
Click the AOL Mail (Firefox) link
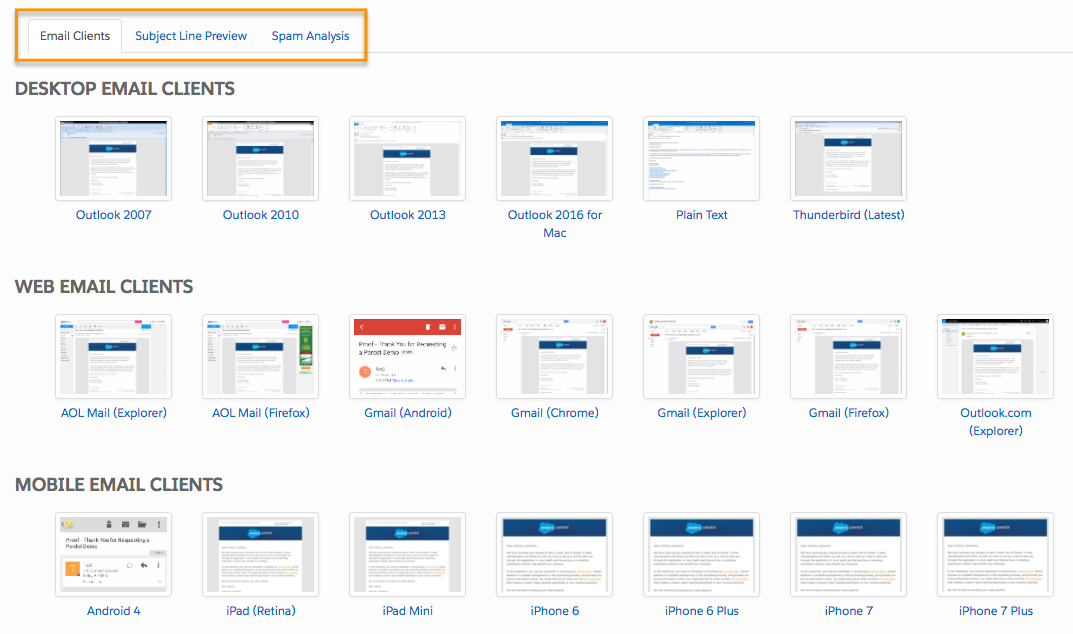(x=261, y=413)
